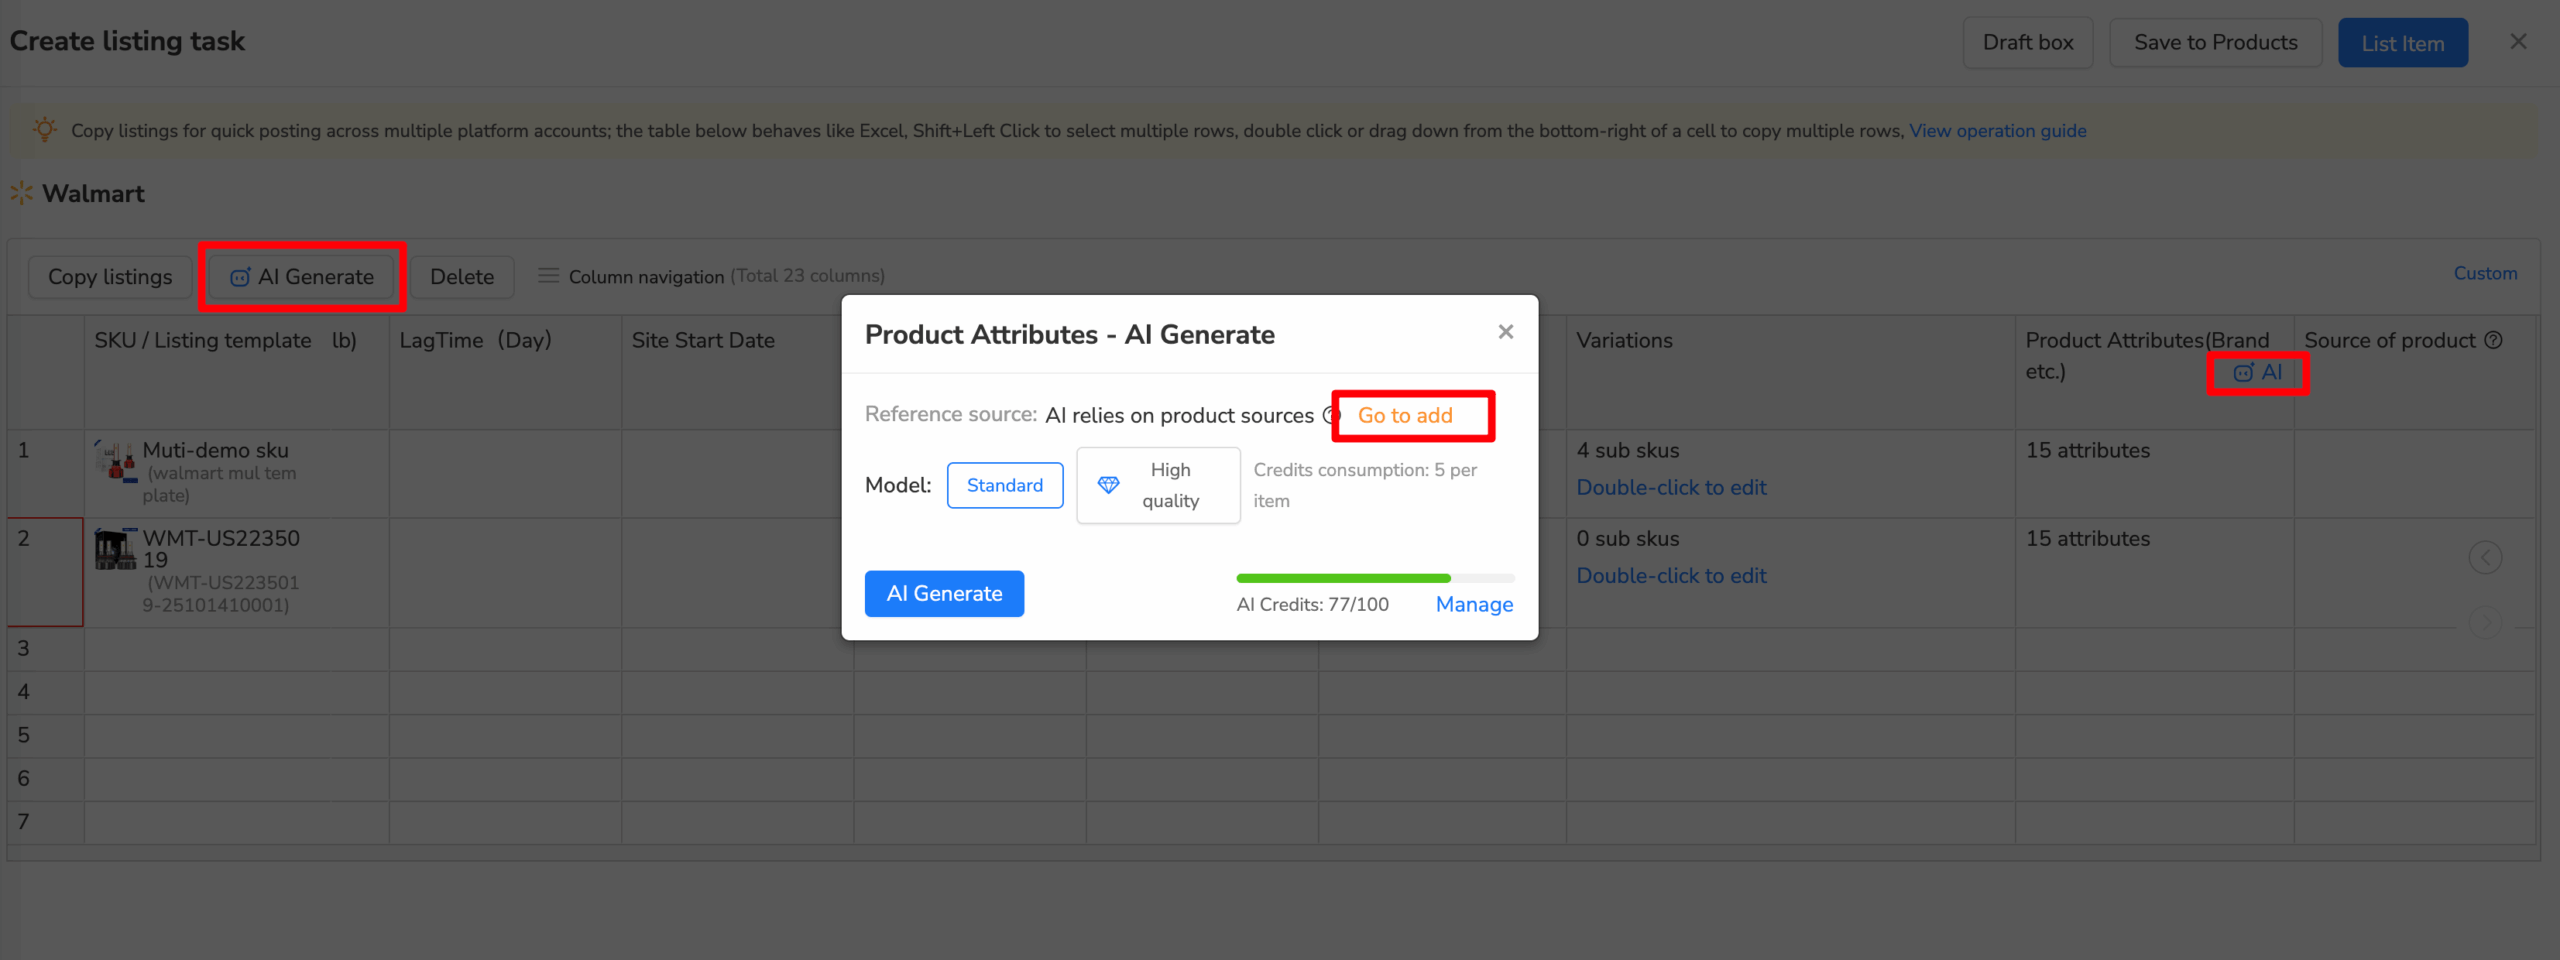
Task: Click the scroll-left arrow circle icon
Action: tap(2485, 557)
